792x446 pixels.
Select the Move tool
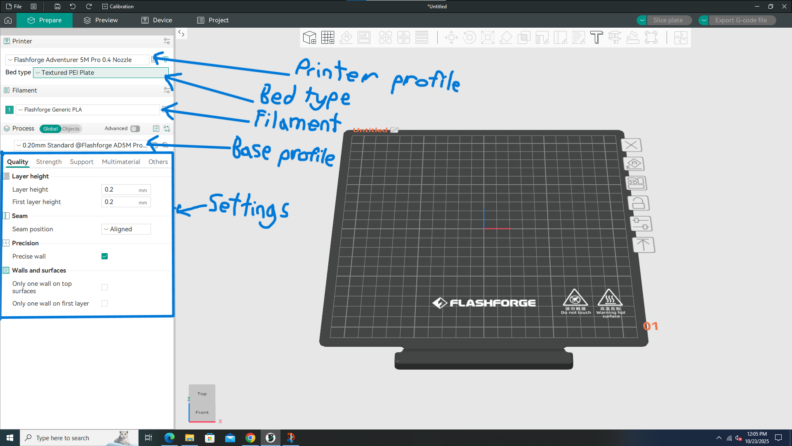451,37
